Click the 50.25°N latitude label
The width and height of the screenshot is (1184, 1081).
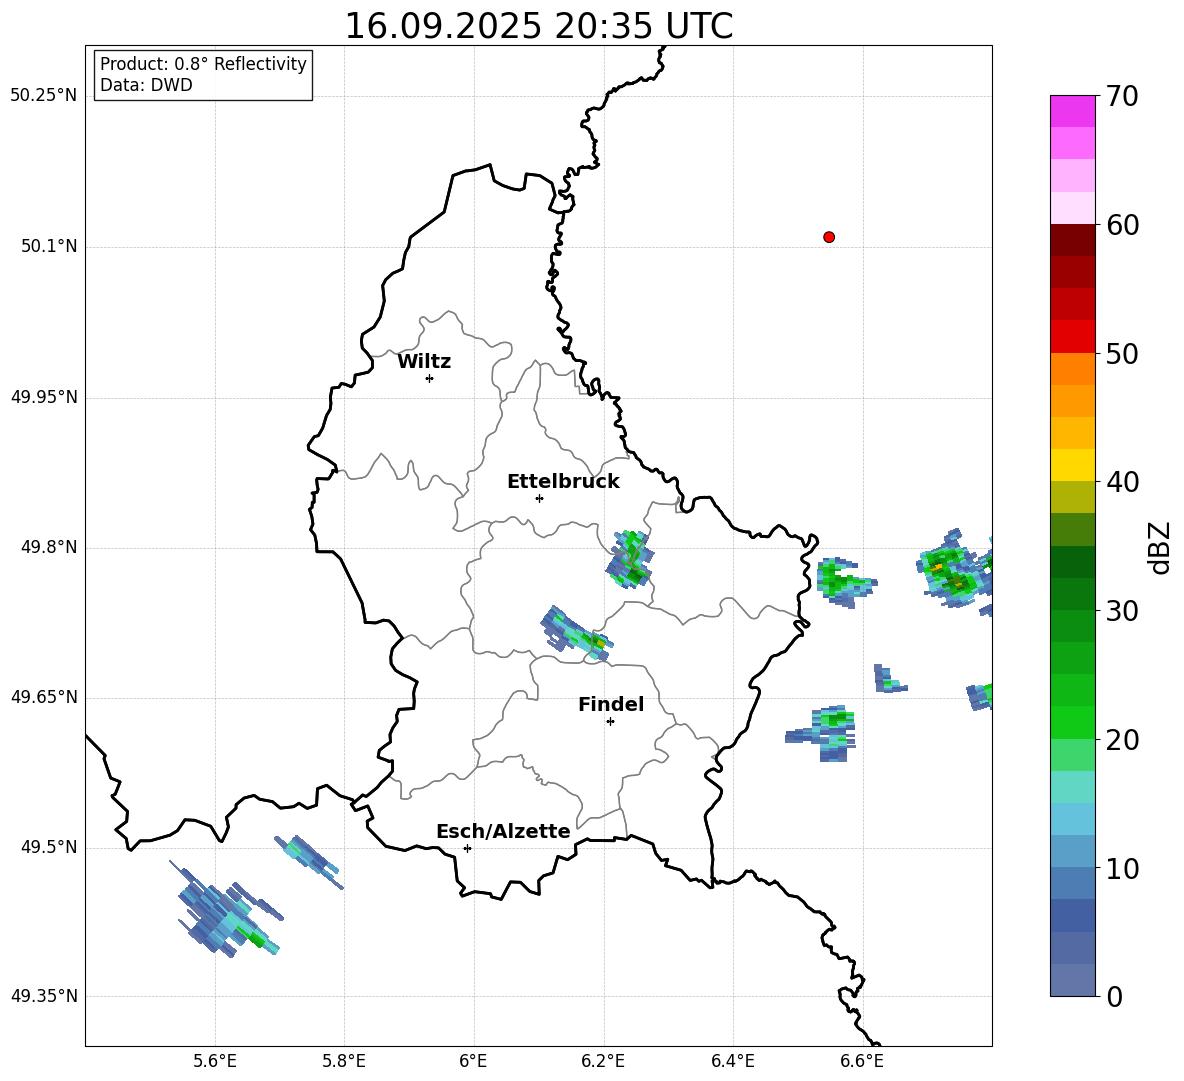pos(44,96)
